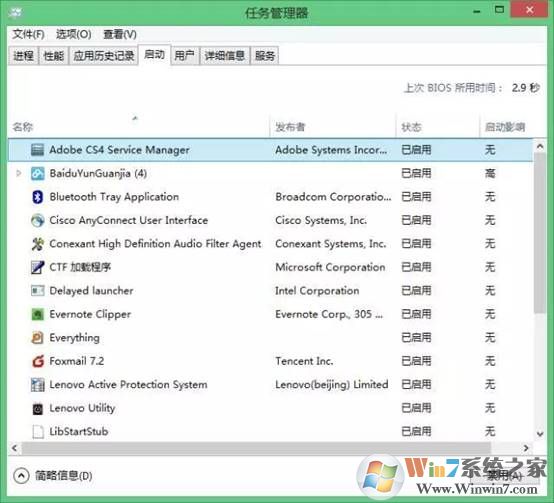
Task: Select Cisco AnyConnect User Interface entry
Action: pos(129,220)
